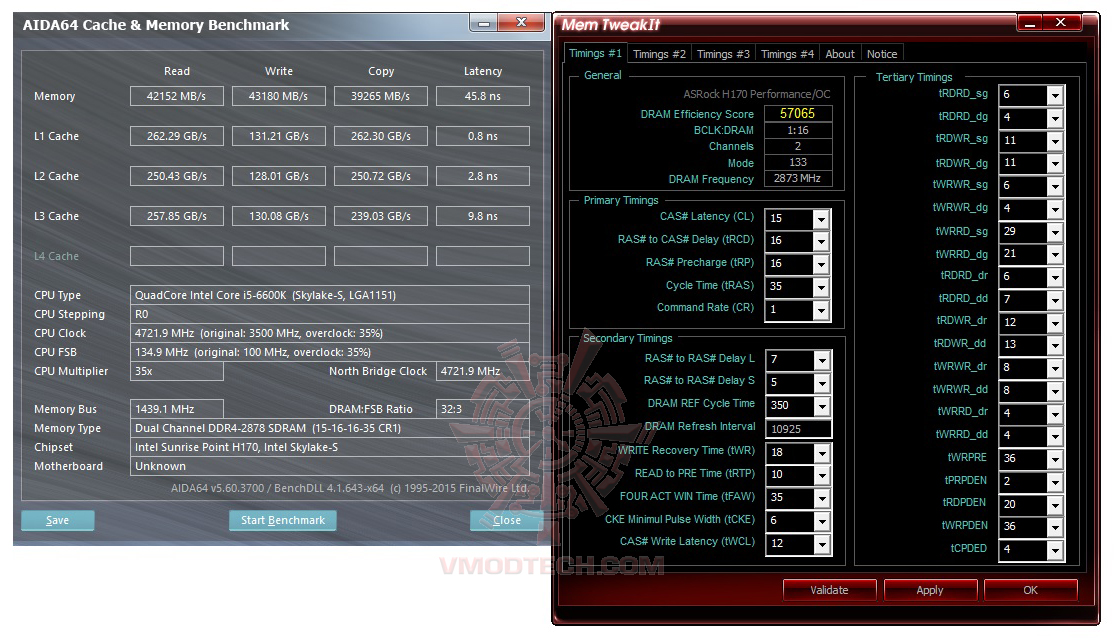Screen dimensions: 1114x640
Task: Expand the tWRPRE dropdown
Action: (x=1055, y=459)
